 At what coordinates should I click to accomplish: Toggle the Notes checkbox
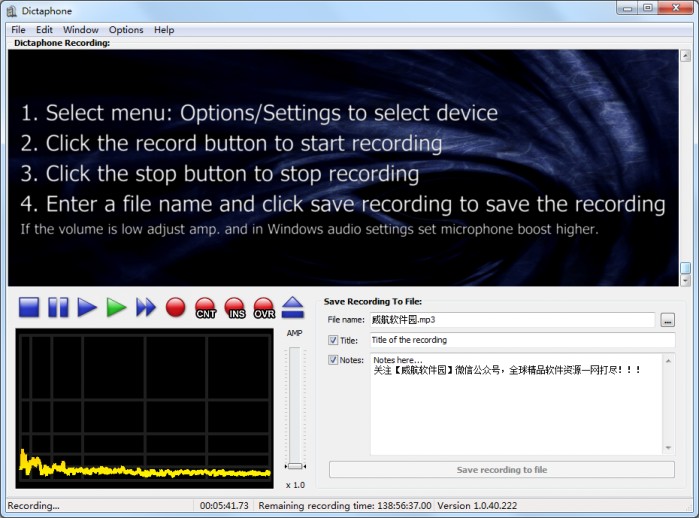pyautogui.click(x=333, y=360)
